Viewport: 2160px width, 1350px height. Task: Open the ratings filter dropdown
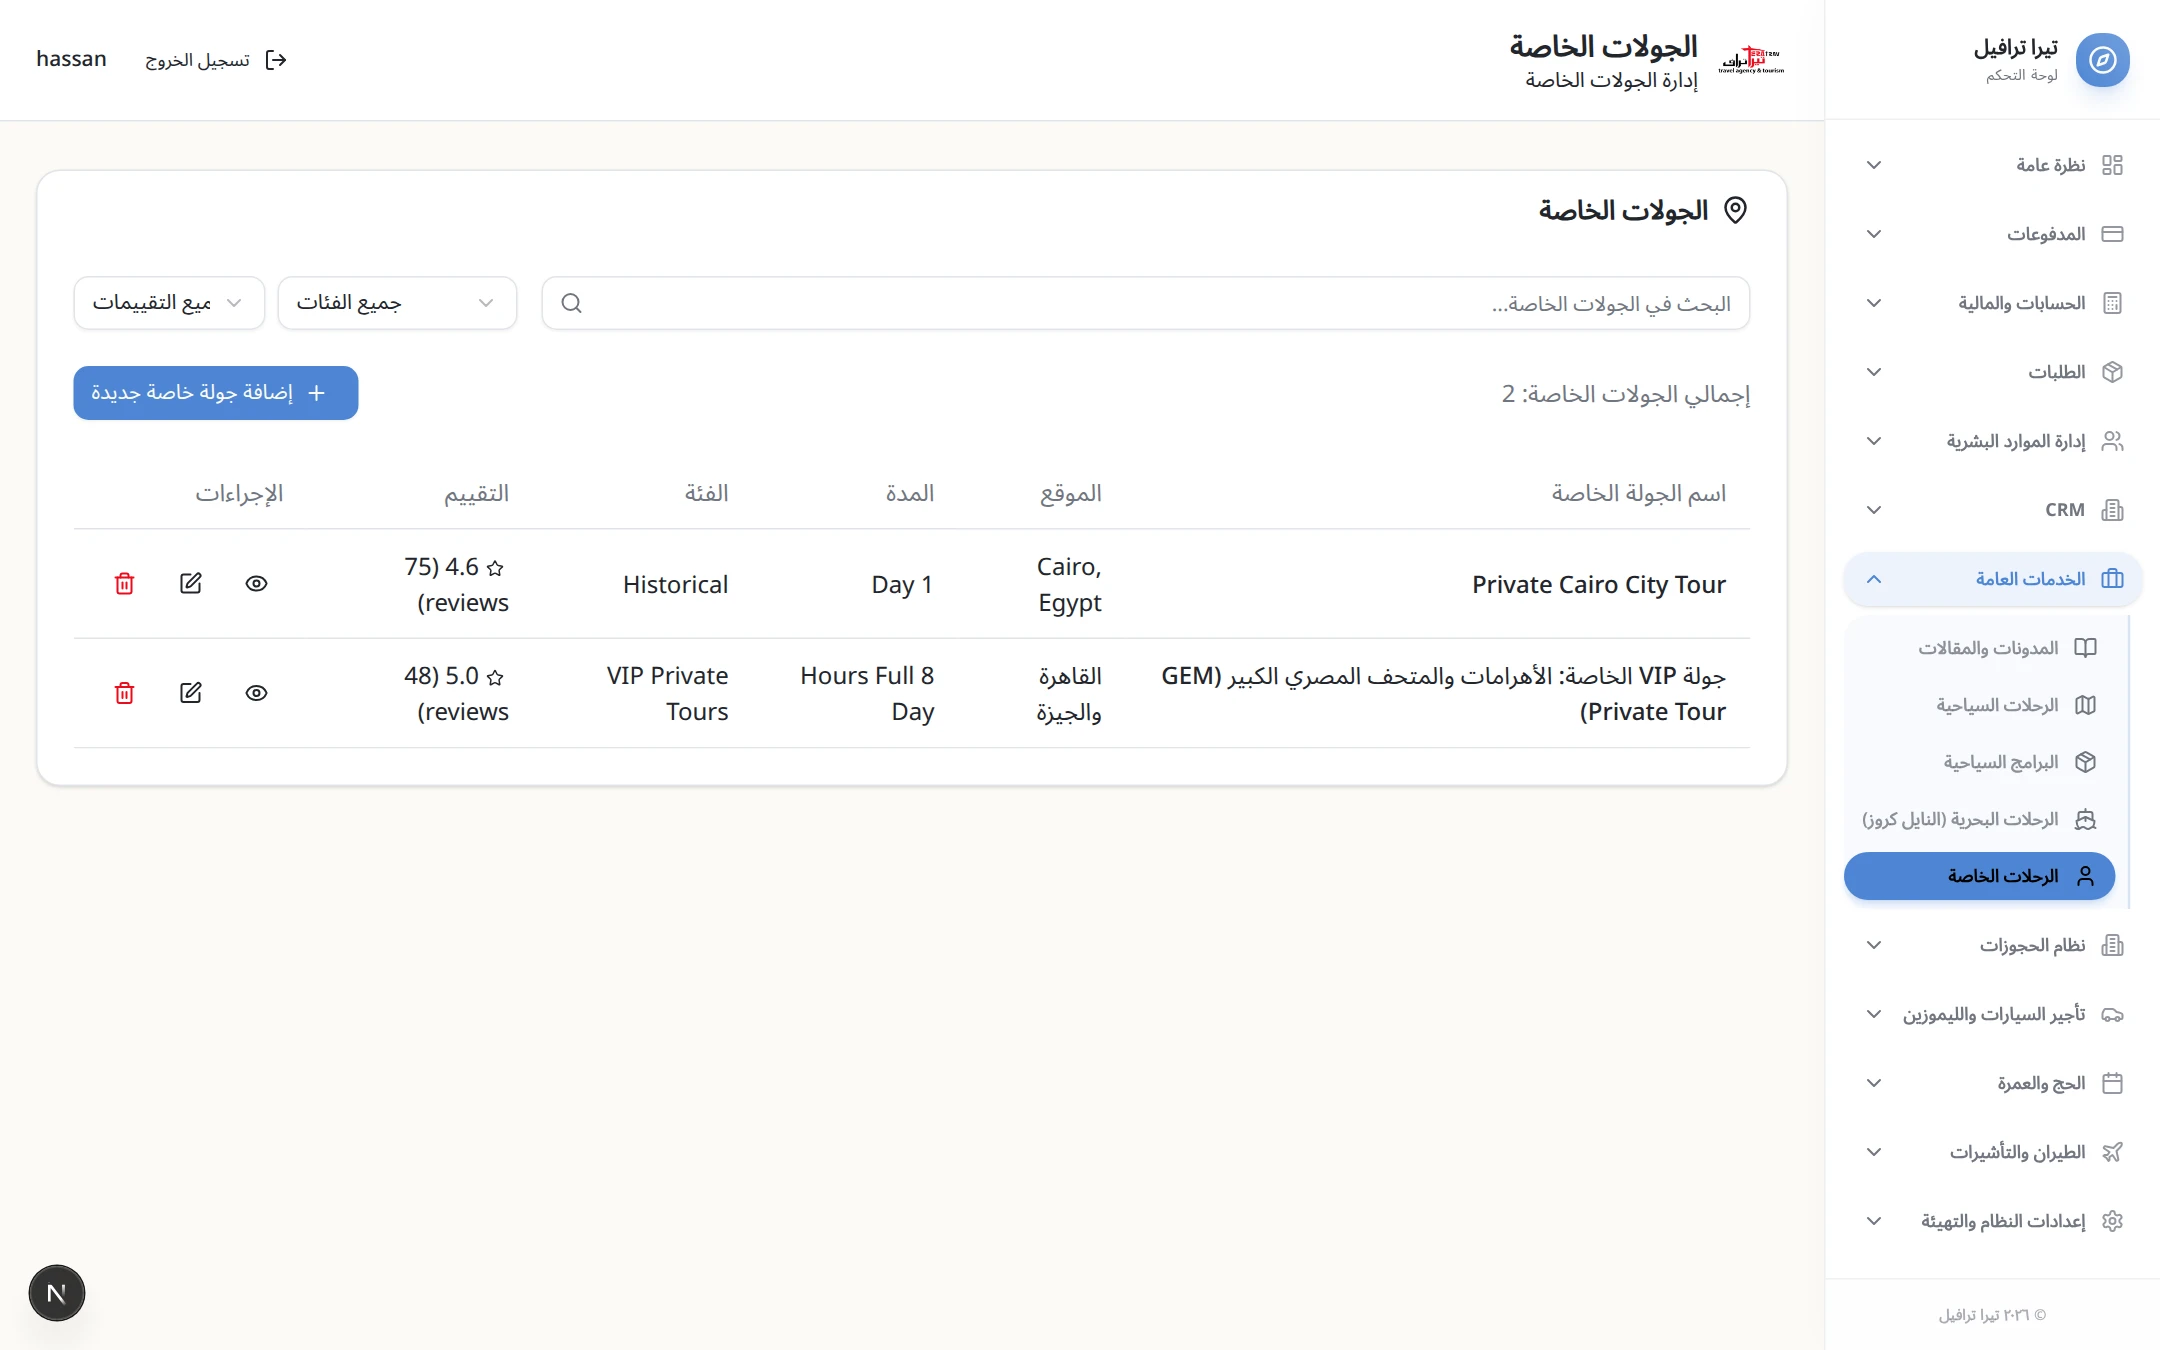click(x=169, y=303)
